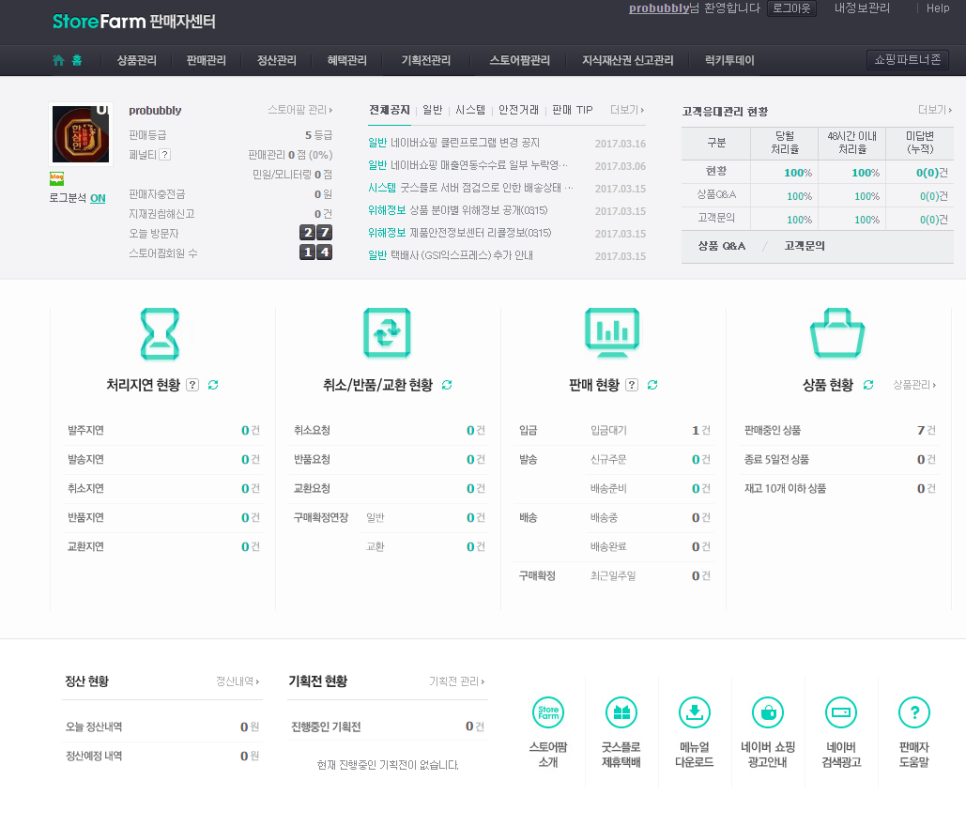This screenshot has height=826, width=966.
Task: Click the home icon in navigation bar
Action: click(59, 60)
